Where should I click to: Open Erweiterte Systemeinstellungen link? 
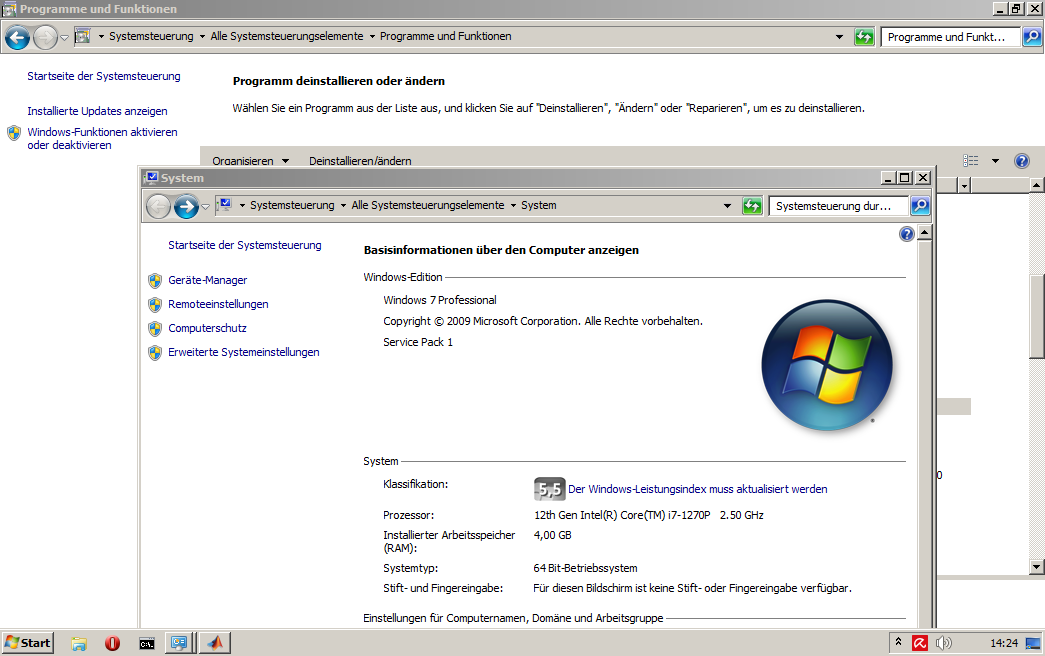pyautogui.click(x=243, y=352)
